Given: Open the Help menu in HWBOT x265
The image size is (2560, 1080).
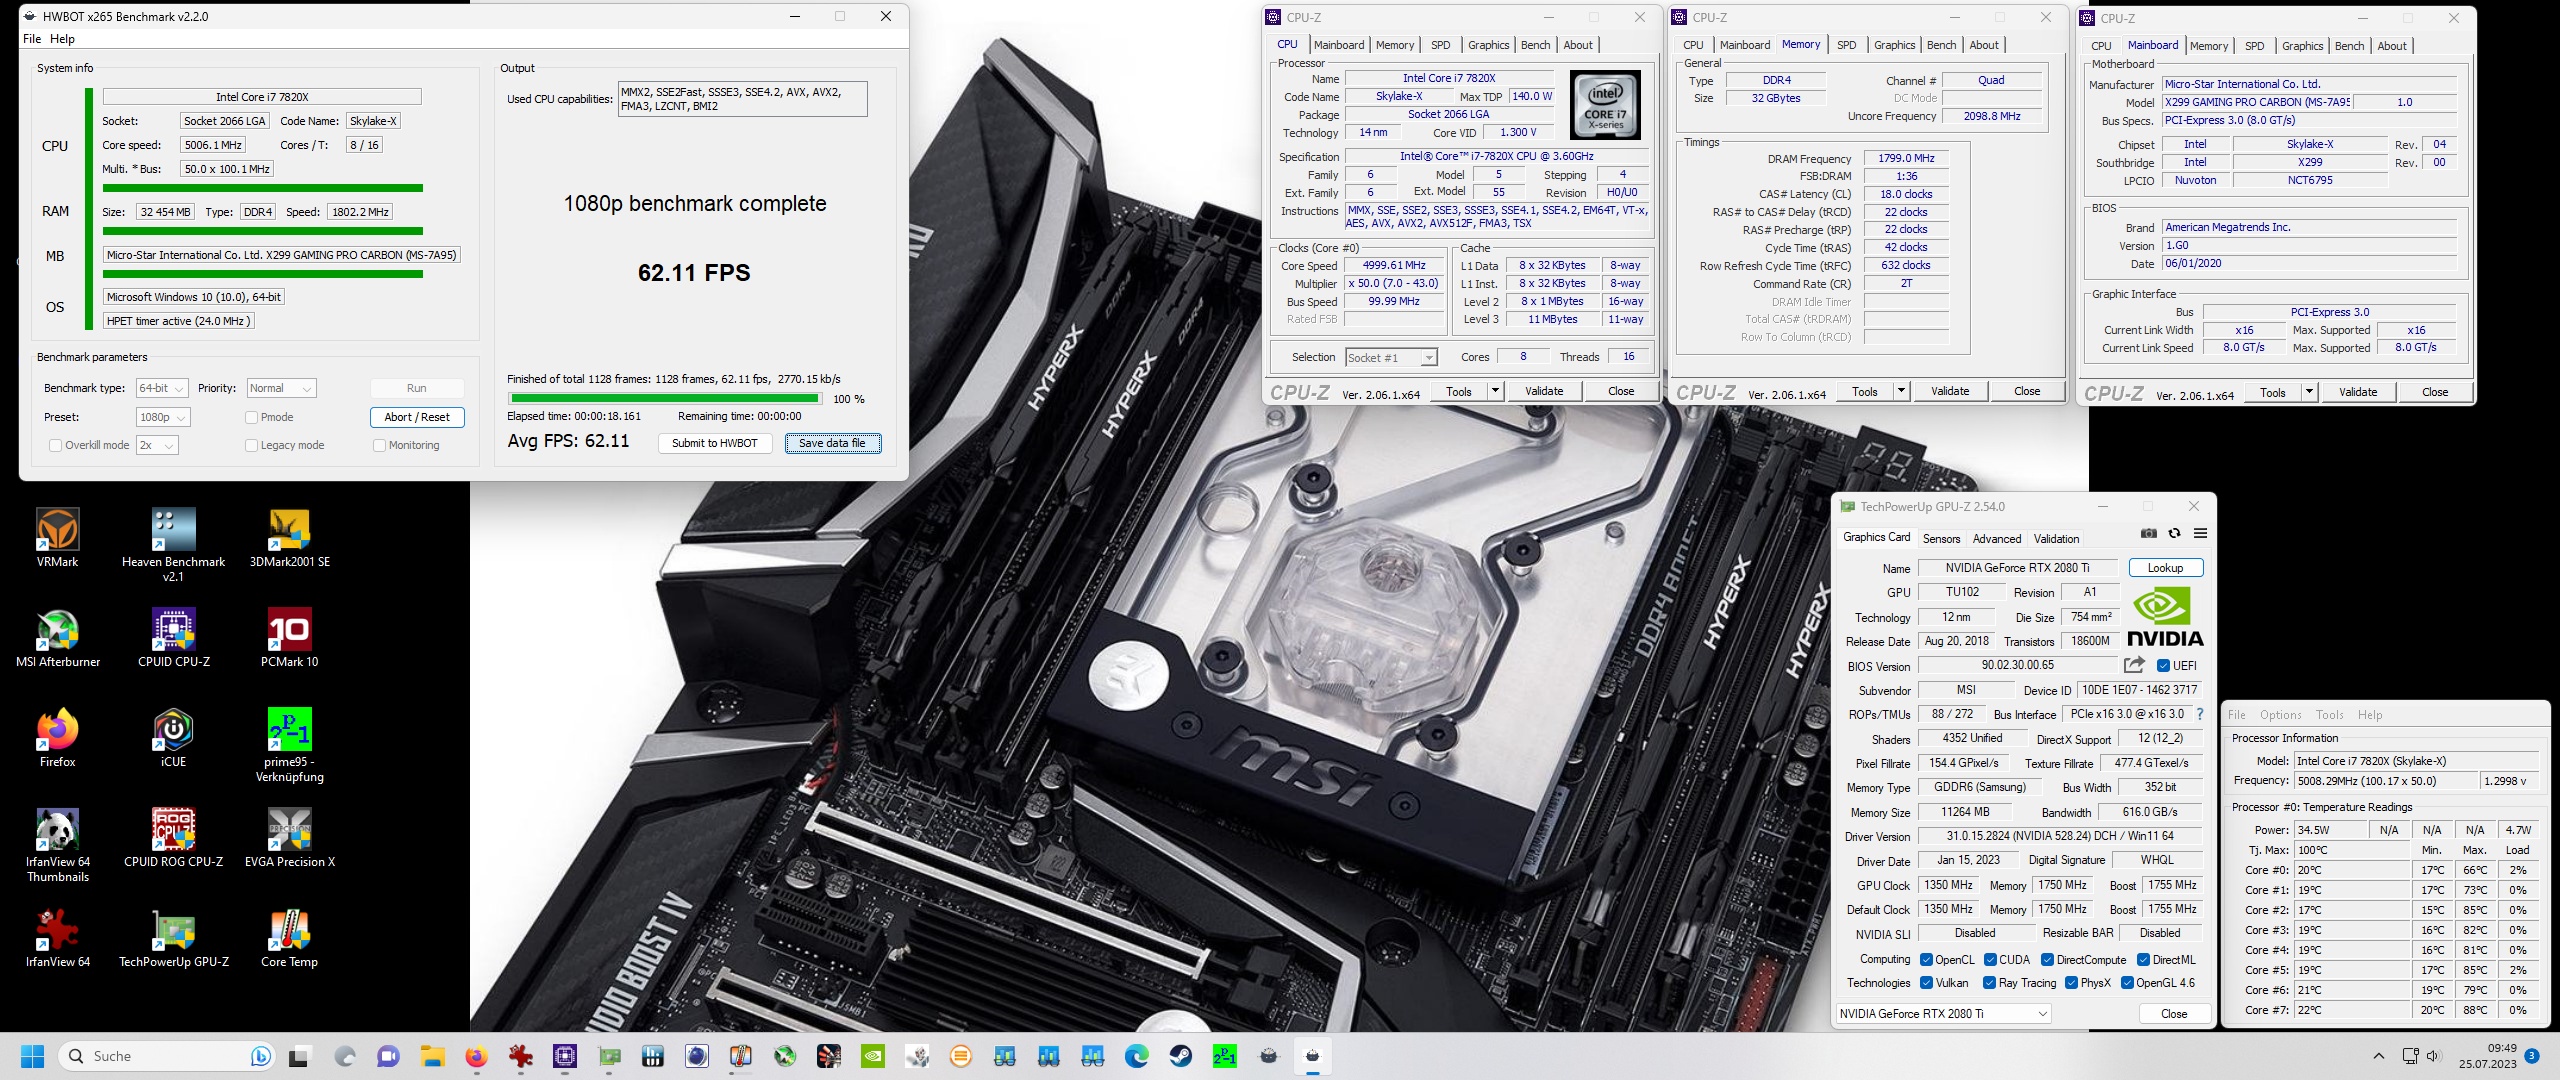Looking at the screenshot, I should pyautogui.click(x=62, y=39).
